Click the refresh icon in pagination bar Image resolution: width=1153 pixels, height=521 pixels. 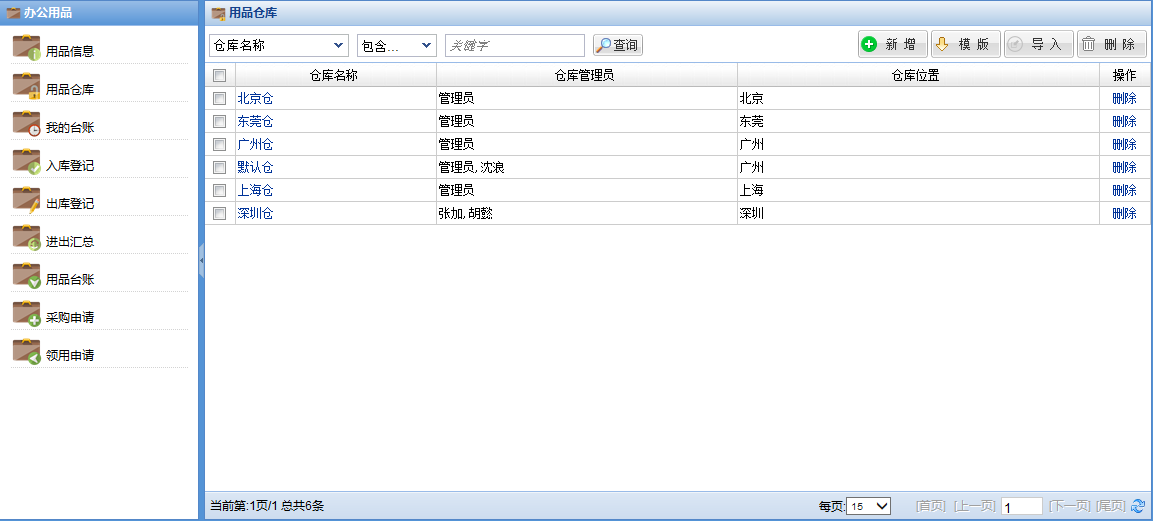click(x=1138, y=506)
